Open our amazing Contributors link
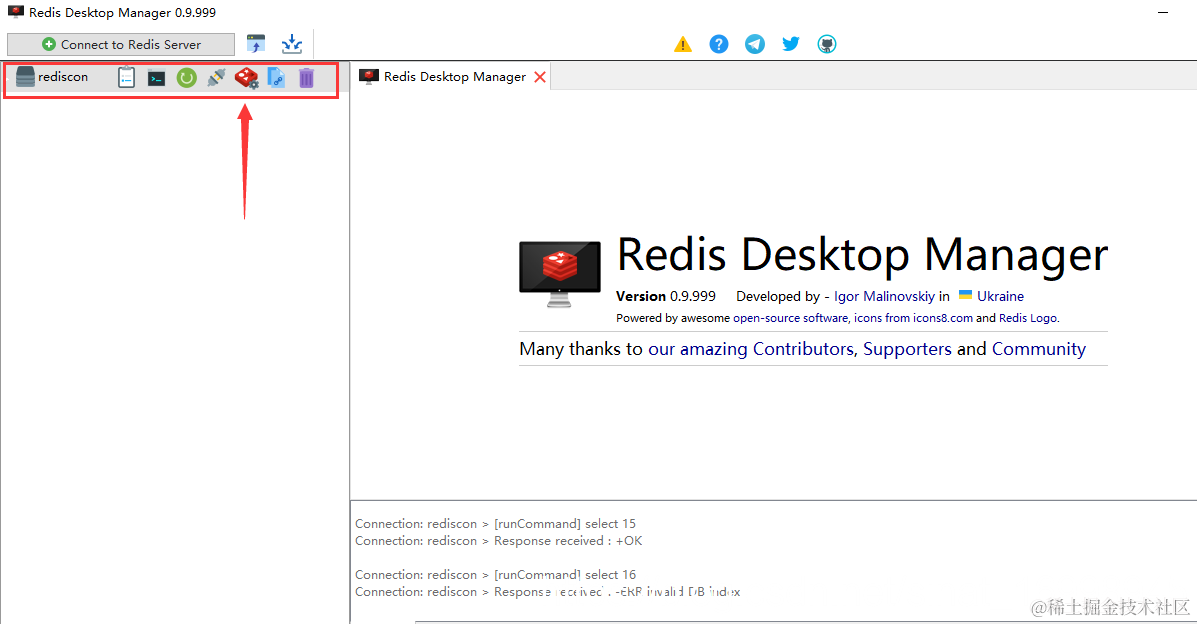Viewport: 1197px width, 624px height. click(751, 349)
